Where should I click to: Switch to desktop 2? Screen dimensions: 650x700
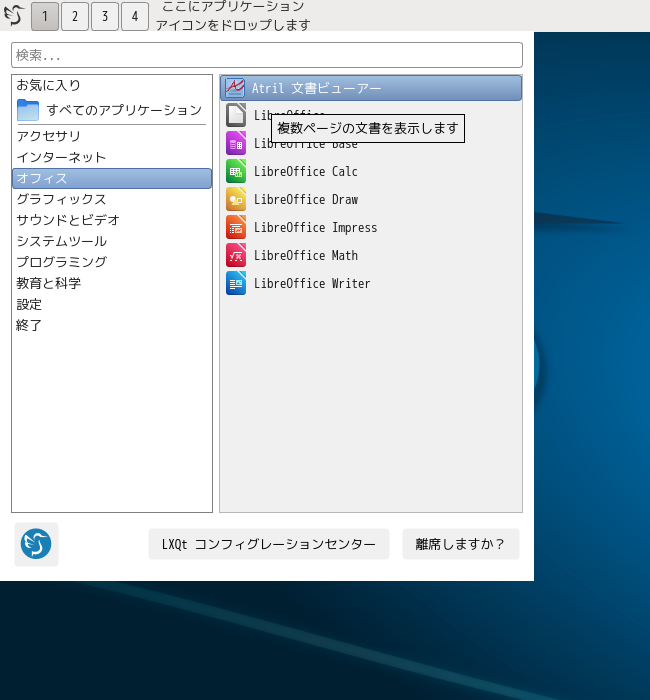coord(75,16)
